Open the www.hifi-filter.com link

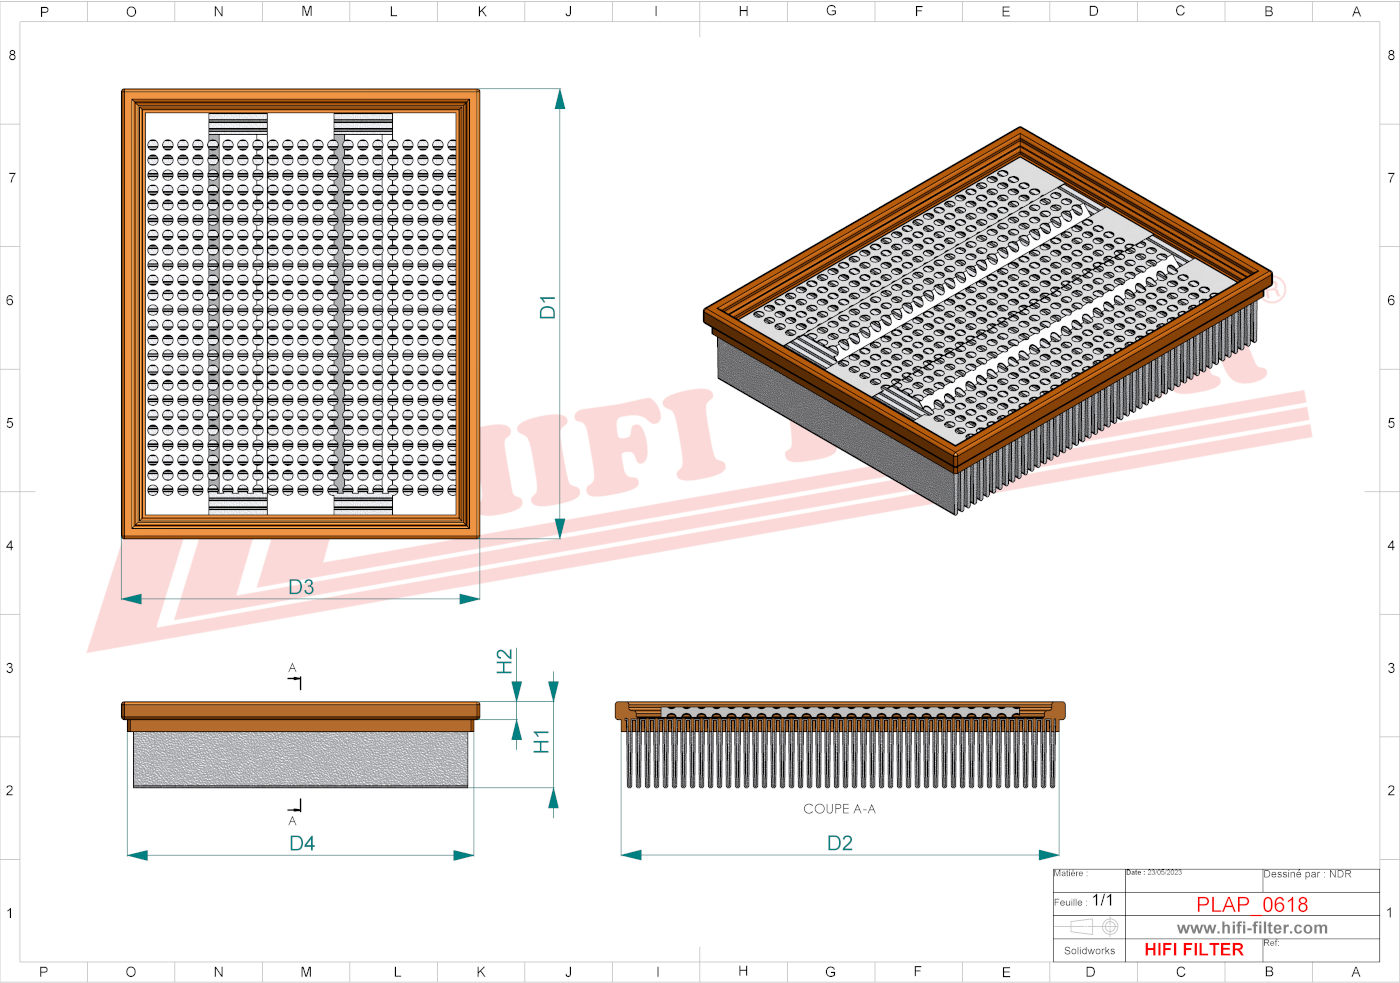1252,928
